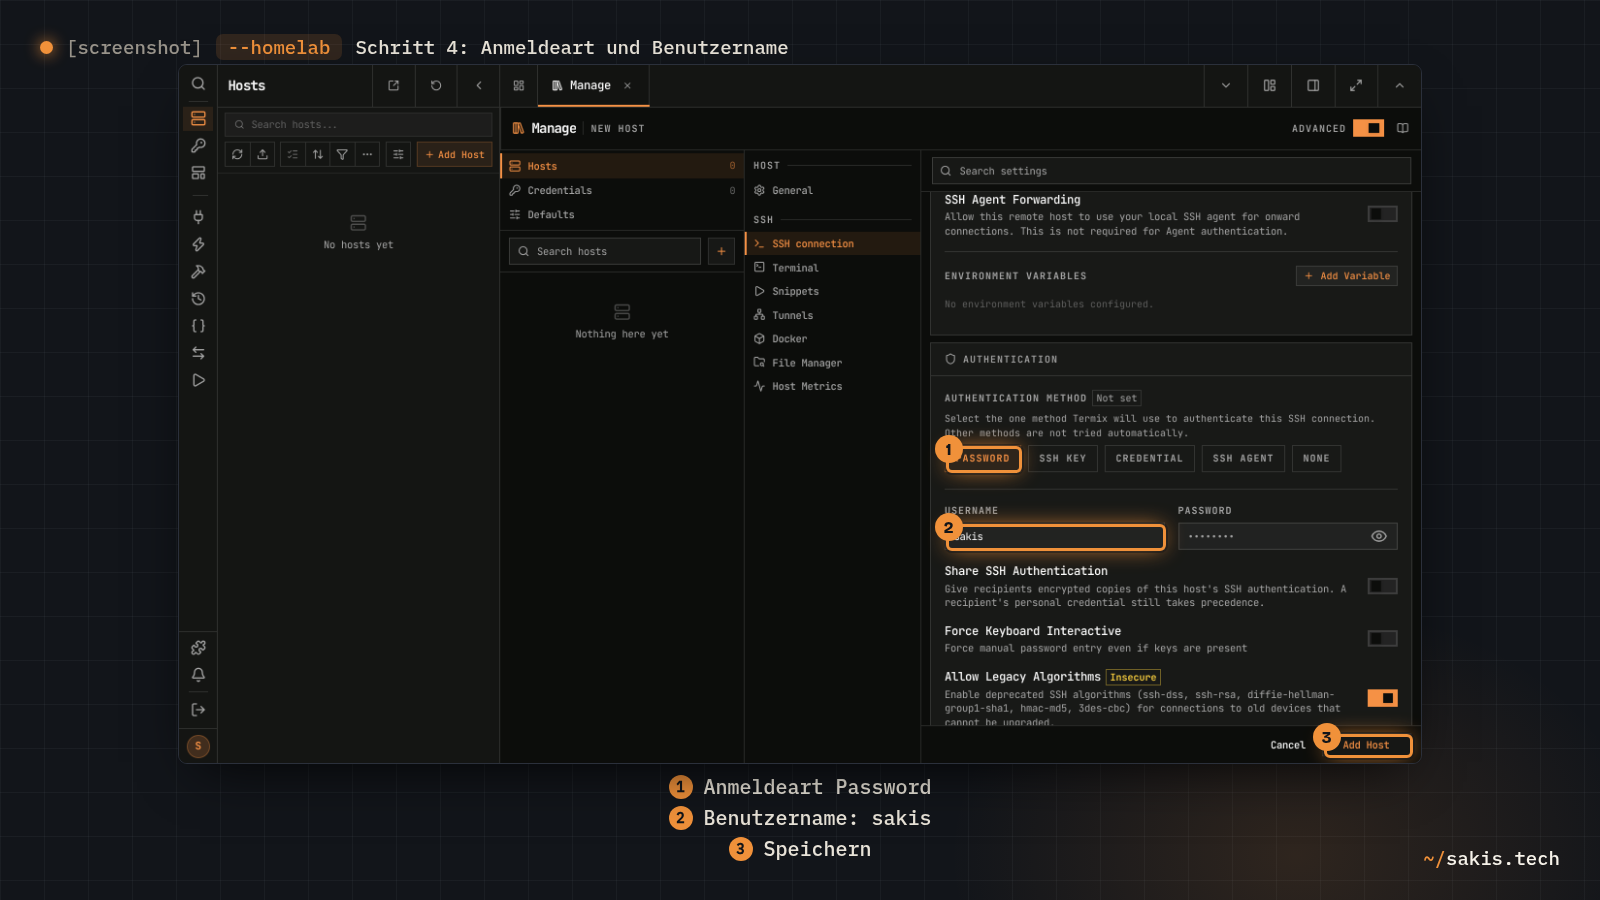Screen dimensions: 1600x900
Task: Open the keys icon in left sidebar
Action: click(198, 146)
